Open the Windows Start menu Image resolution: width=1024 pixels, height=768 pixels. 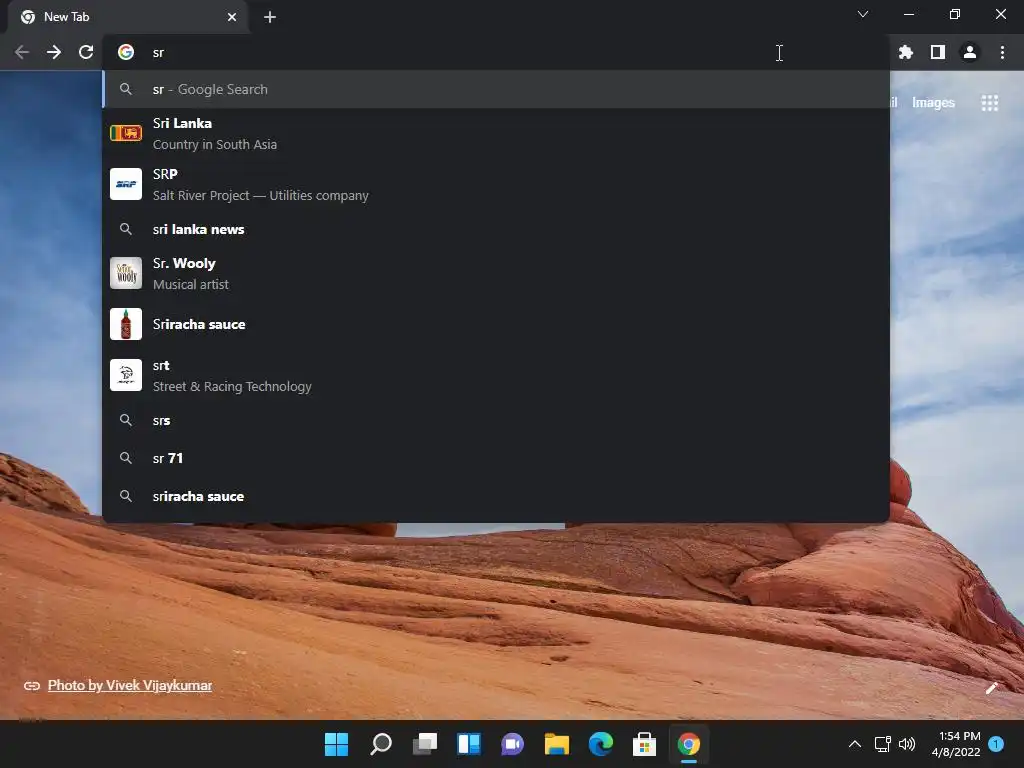(x=336, y=744)
